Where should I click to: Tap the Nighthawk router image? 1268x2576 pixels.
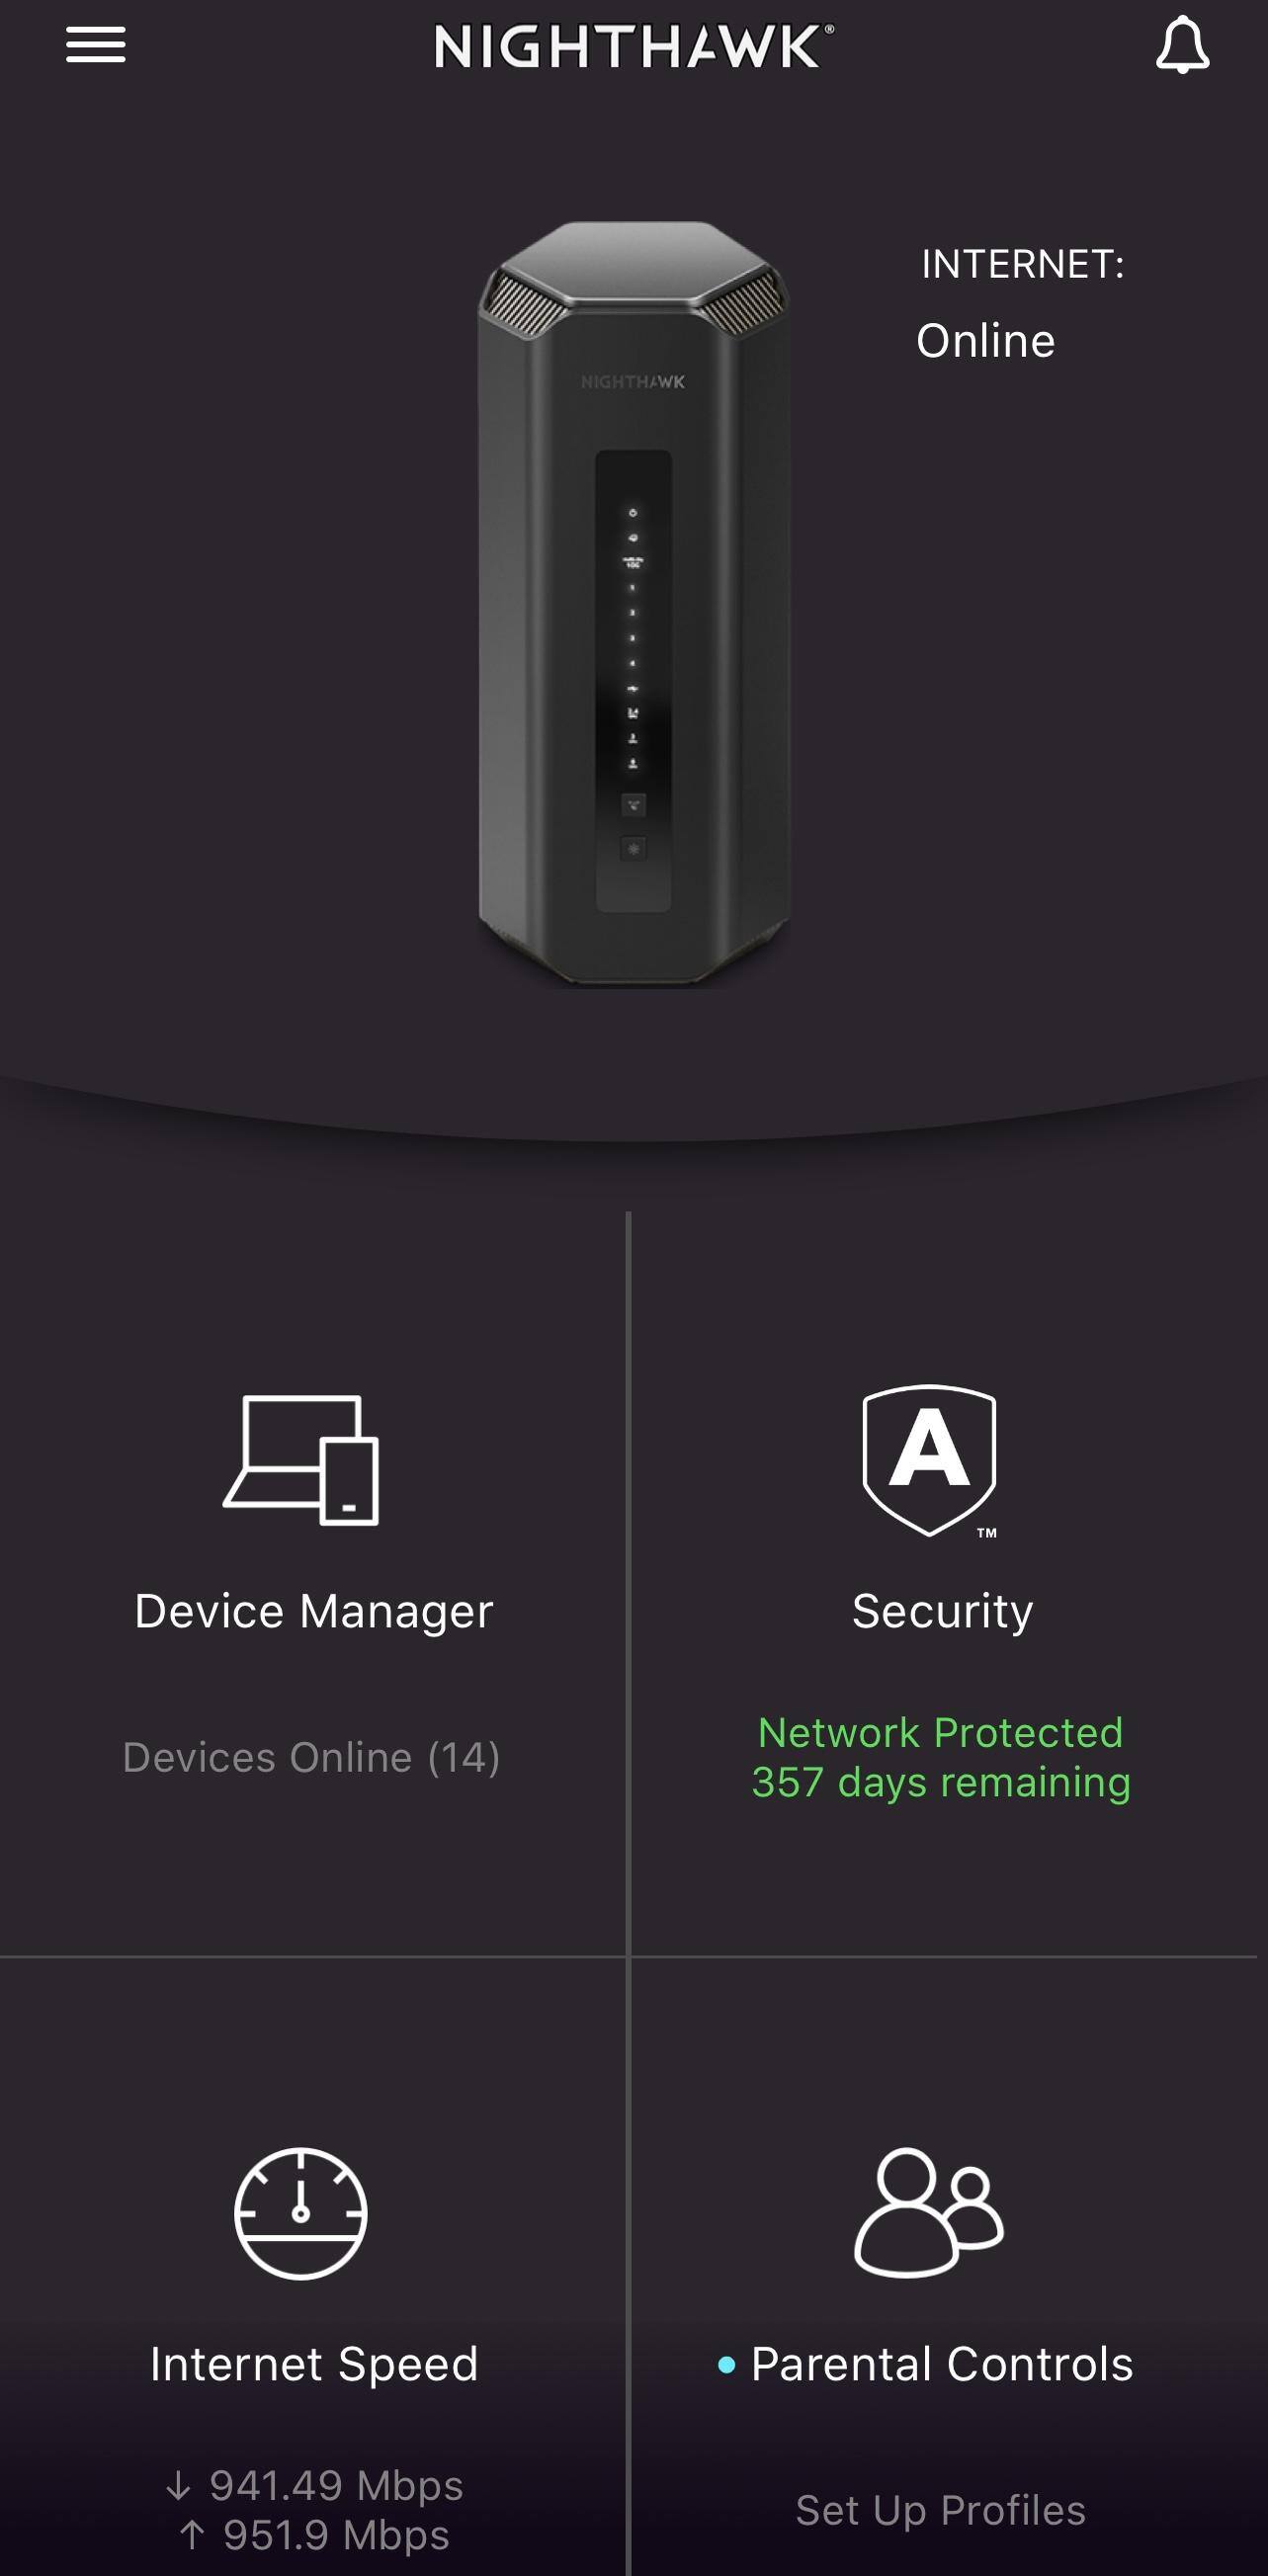(634, 605)
